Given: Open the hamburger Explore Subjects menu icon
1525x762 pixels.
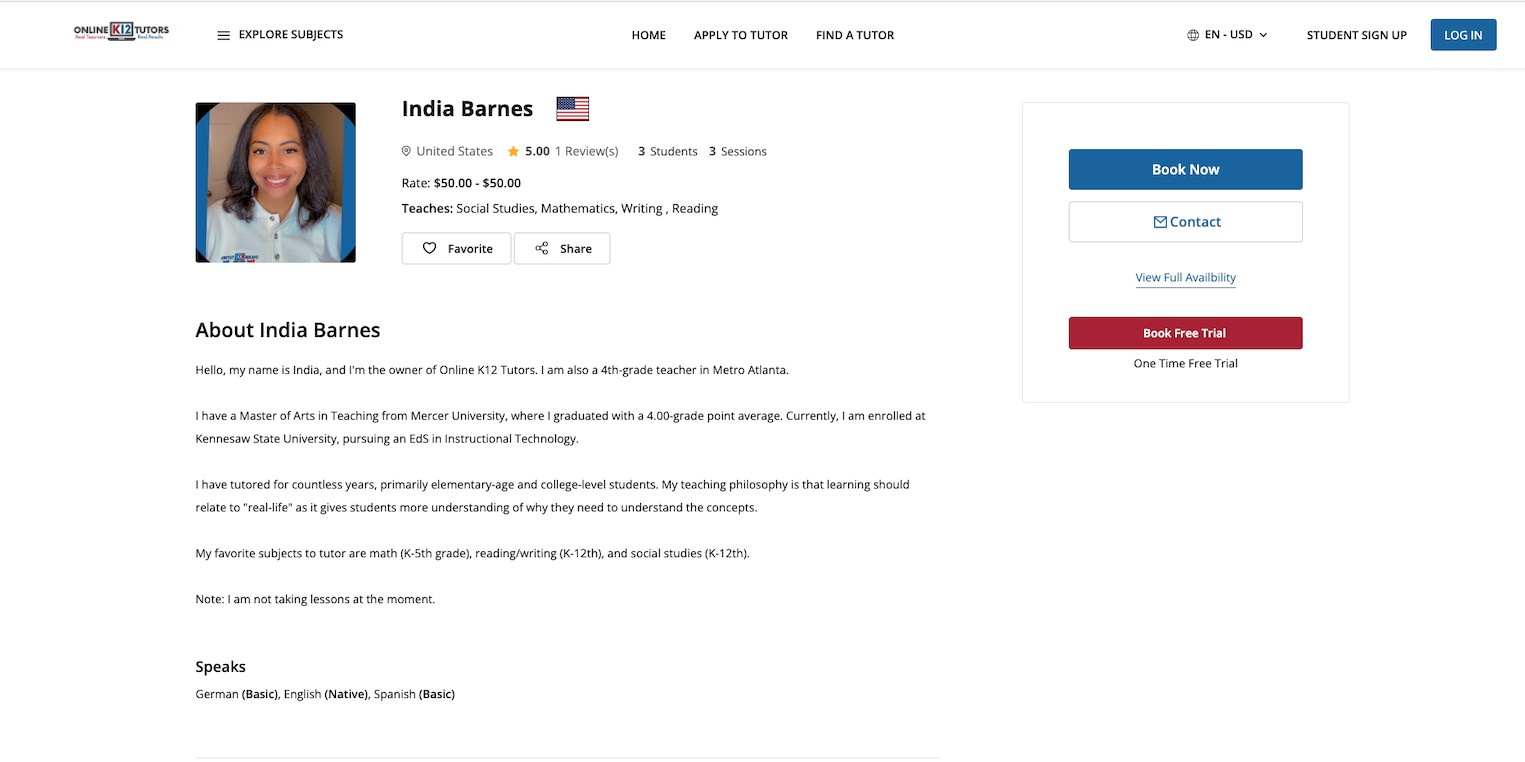Looking at the screenshot, I should [x=223, y=35].
